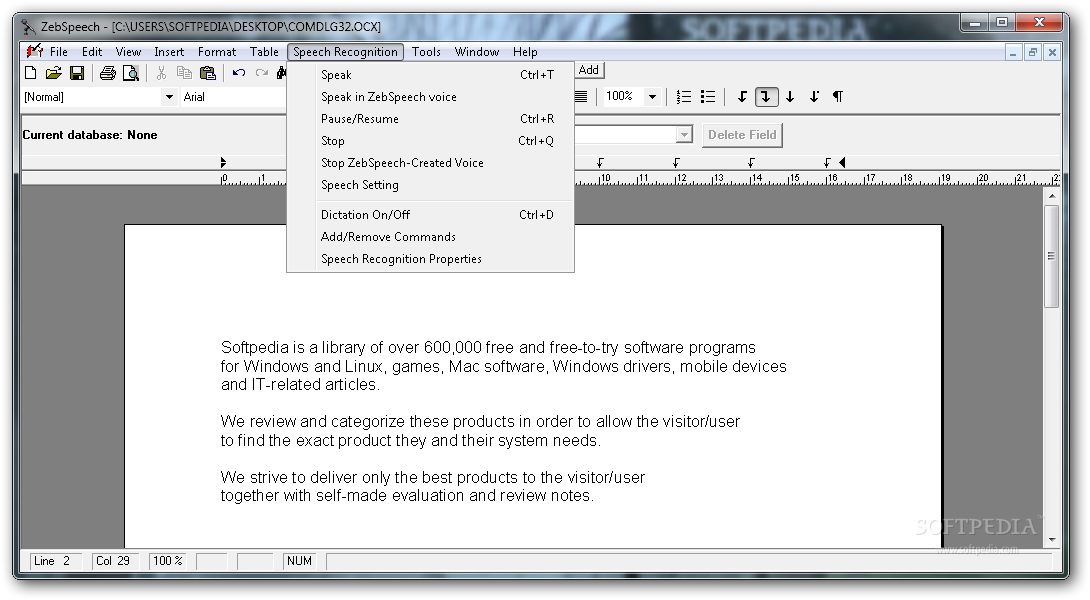
Task: Open the Format menu
Action: coord(217,51)
